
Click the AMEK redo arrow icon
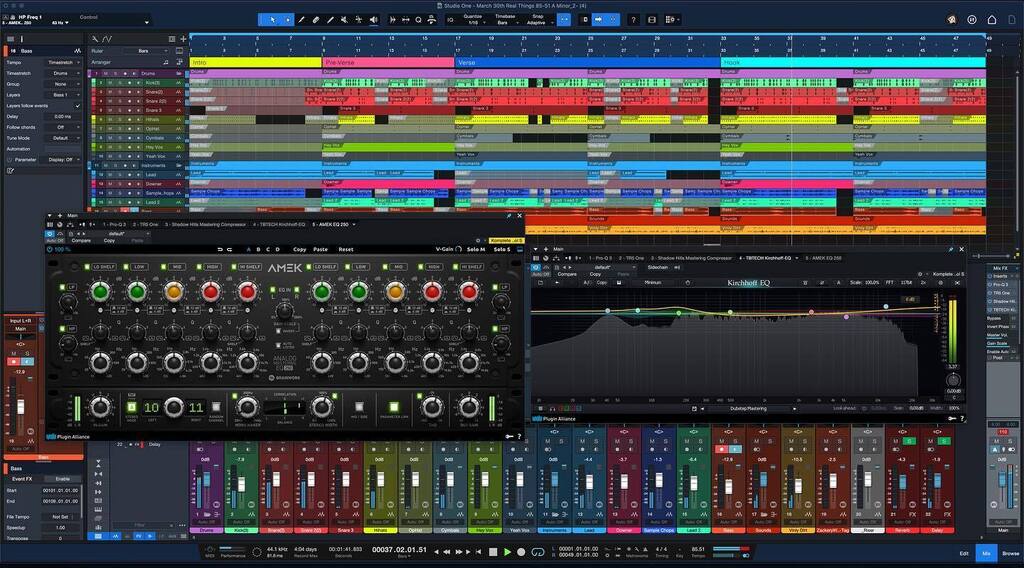pyautogui.click(x=229, y=249)
